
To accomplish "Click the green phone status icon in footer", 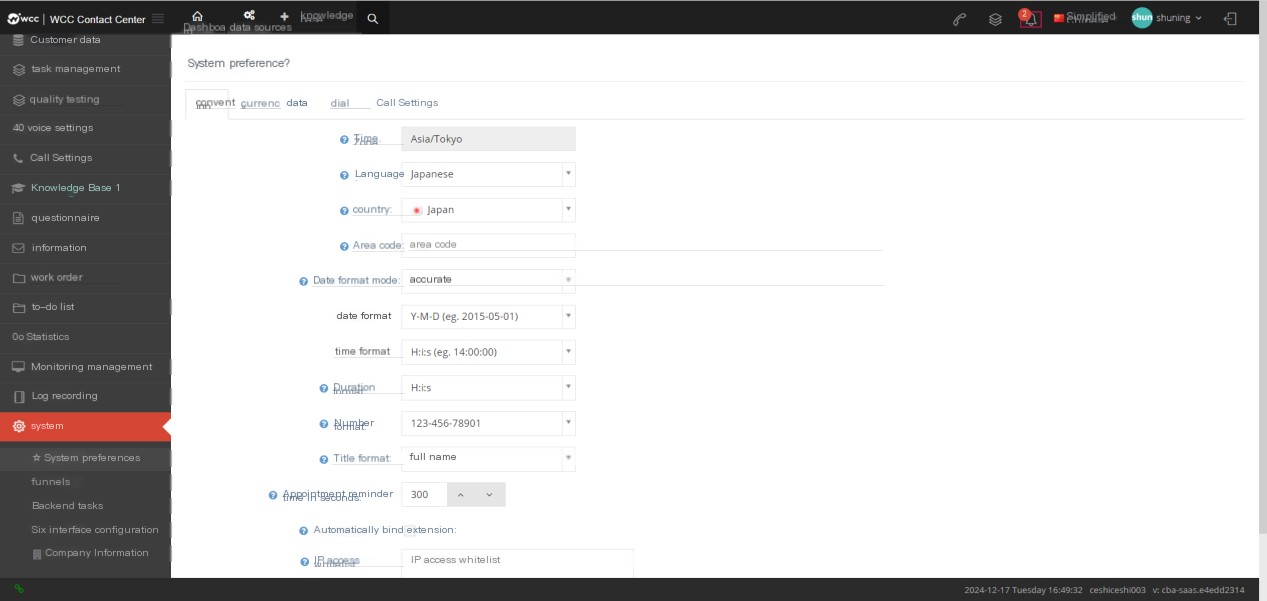I will coord(19,589).
